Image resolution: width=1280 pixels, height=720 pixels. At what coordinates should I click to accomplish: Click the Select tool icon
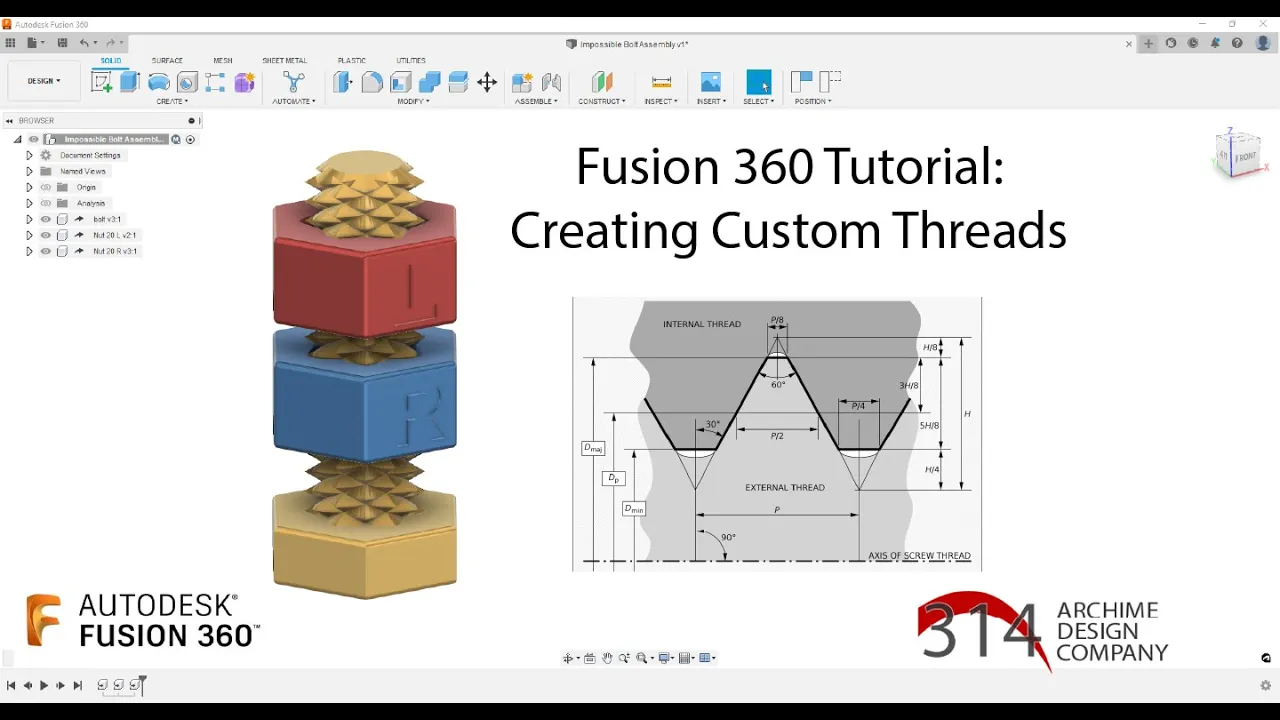click(x=759, y=82)
